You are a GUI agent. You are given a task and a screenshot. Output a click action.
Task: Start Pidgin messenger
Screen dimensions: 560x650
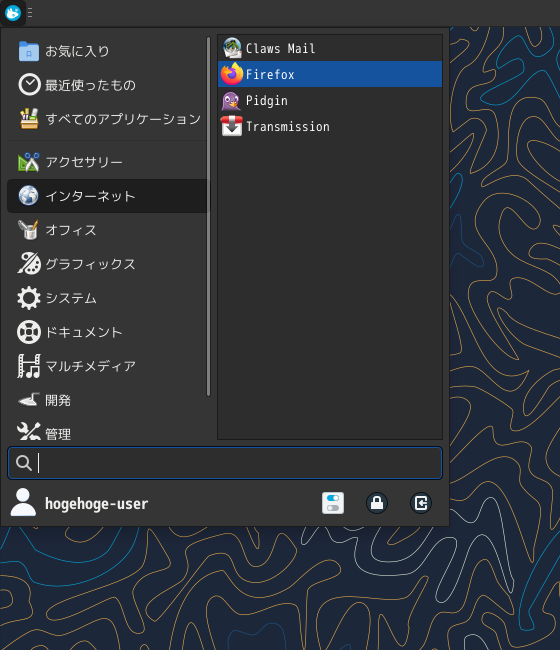(x=330, y=100)
